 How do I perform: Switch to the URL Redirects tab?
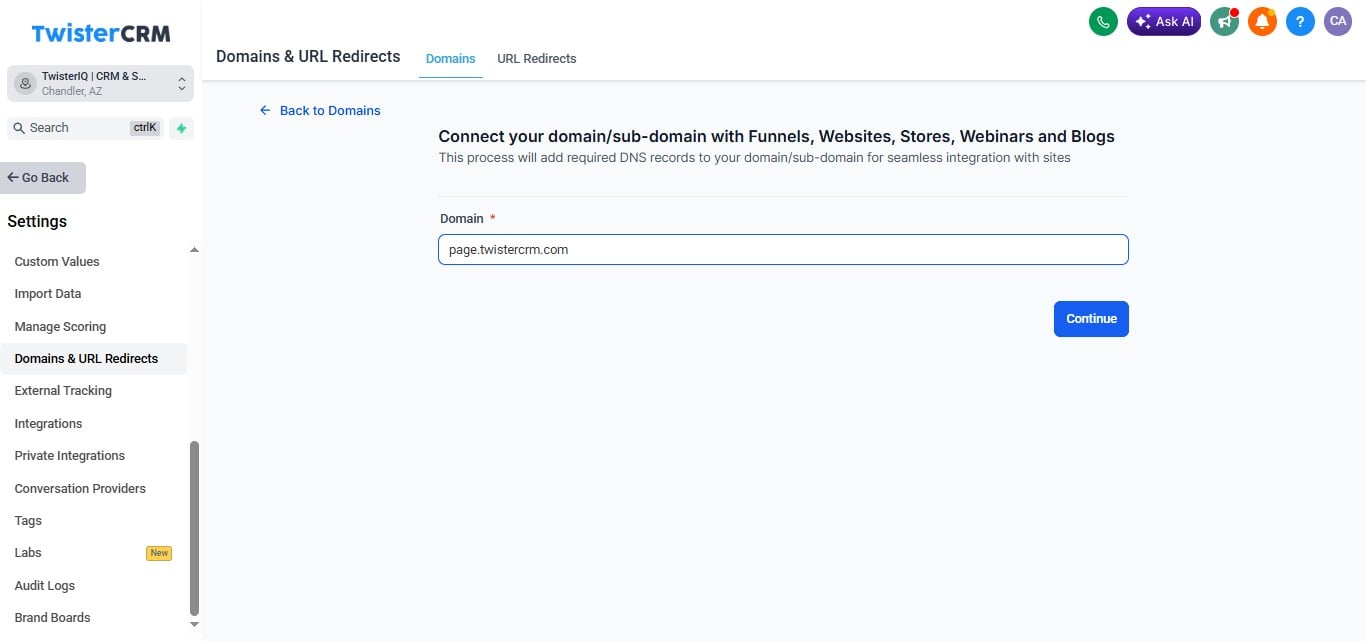[x=537, y=59]
